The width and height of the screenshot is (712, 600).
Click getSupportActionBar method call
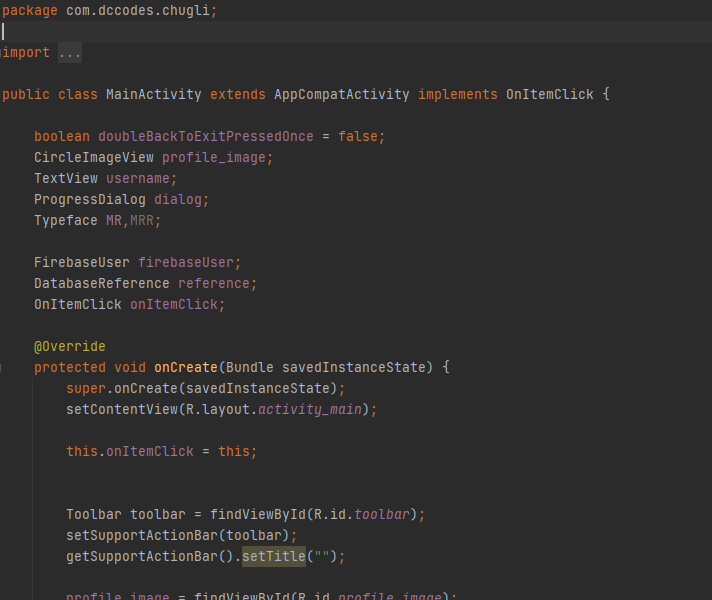(142, 556)
